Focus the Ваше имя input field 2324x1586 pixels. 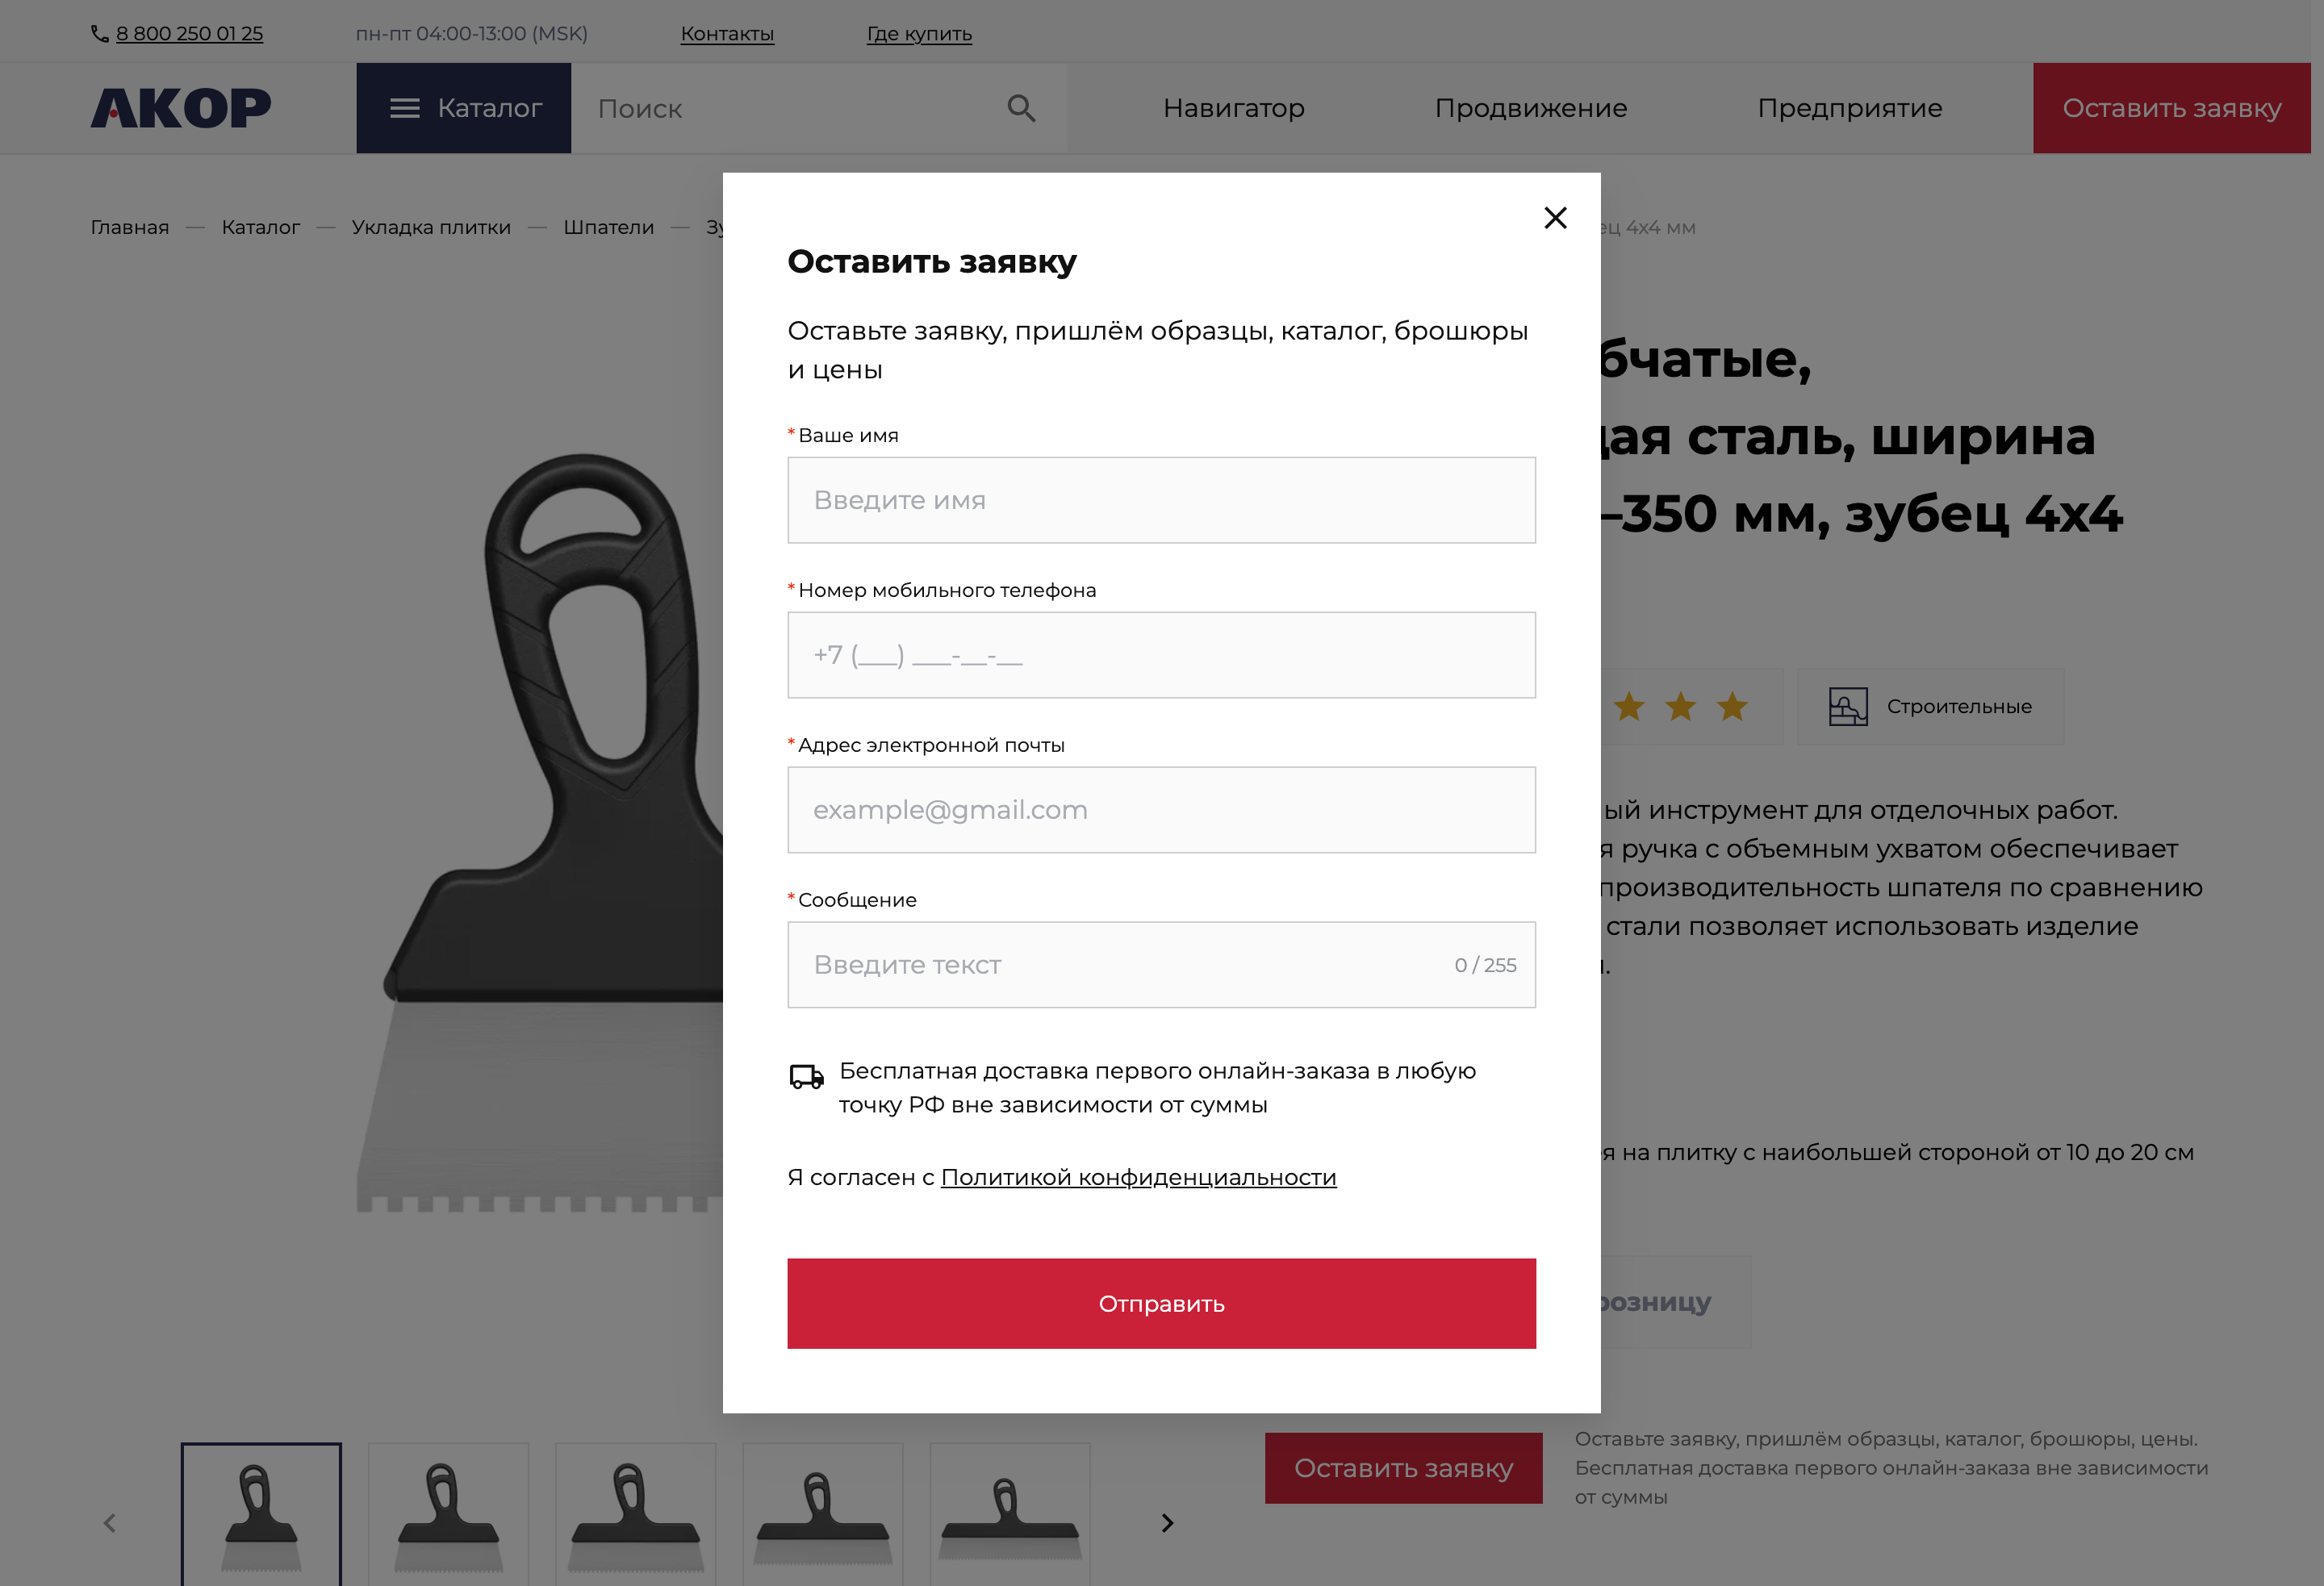[1161, 500]
